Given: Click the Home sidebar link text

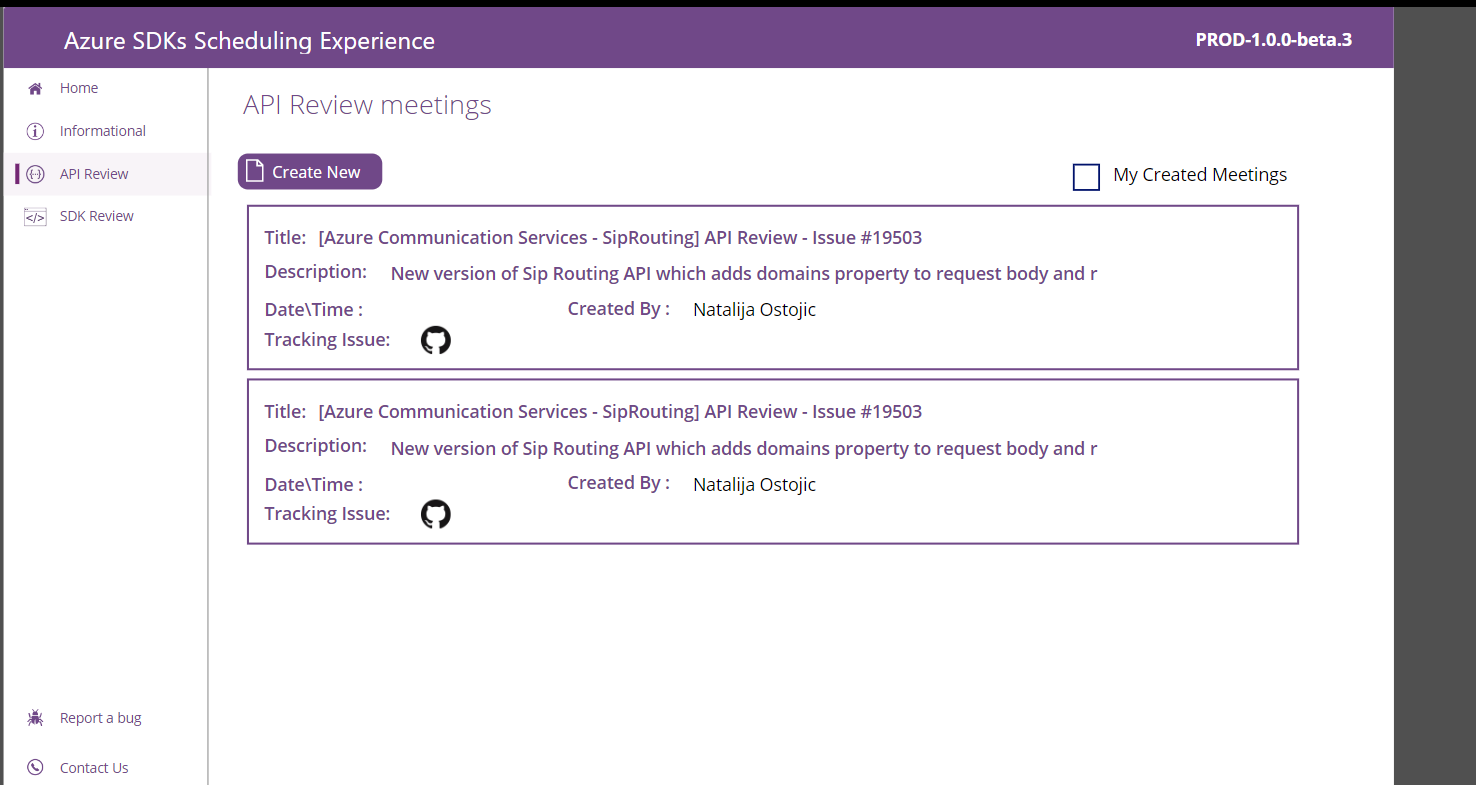Looking at the screenshot, I should point(79,88).
